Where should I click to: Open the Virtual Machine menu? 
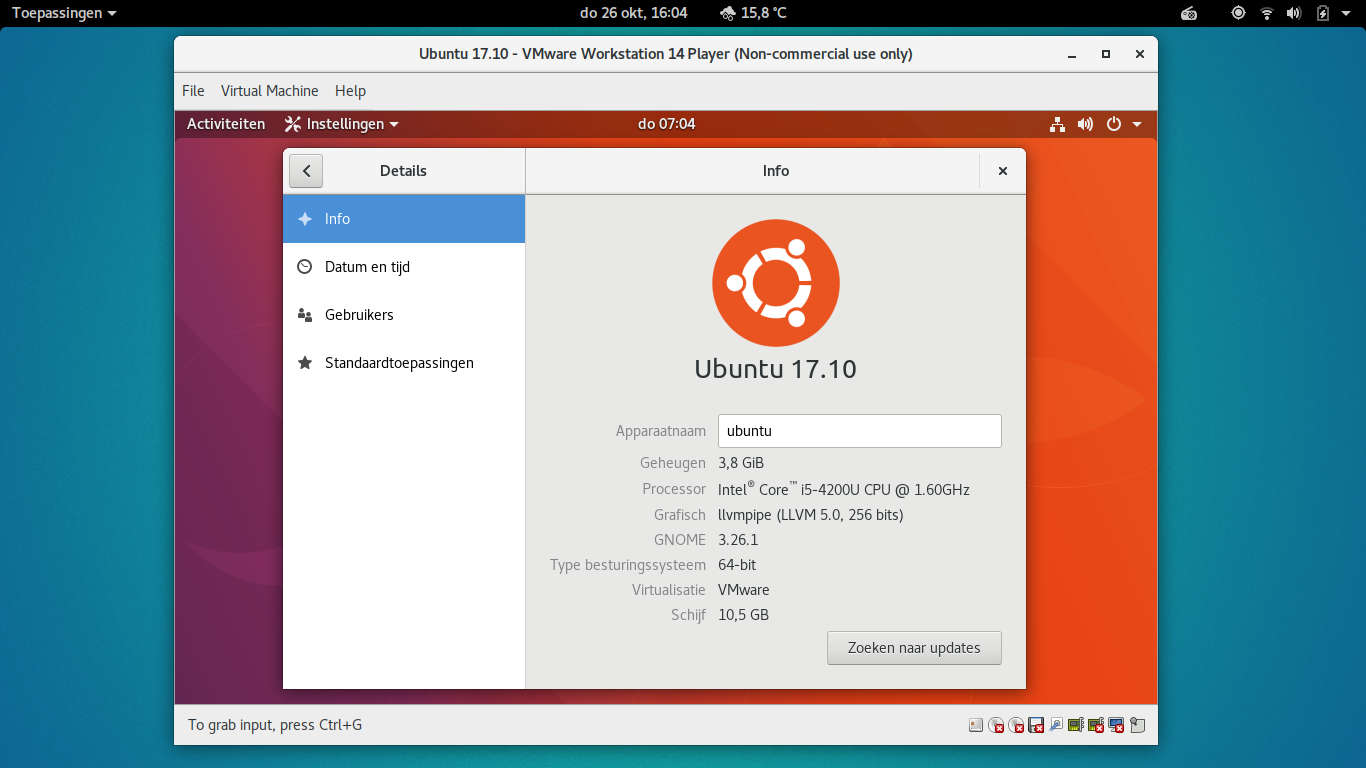[270, 91]
